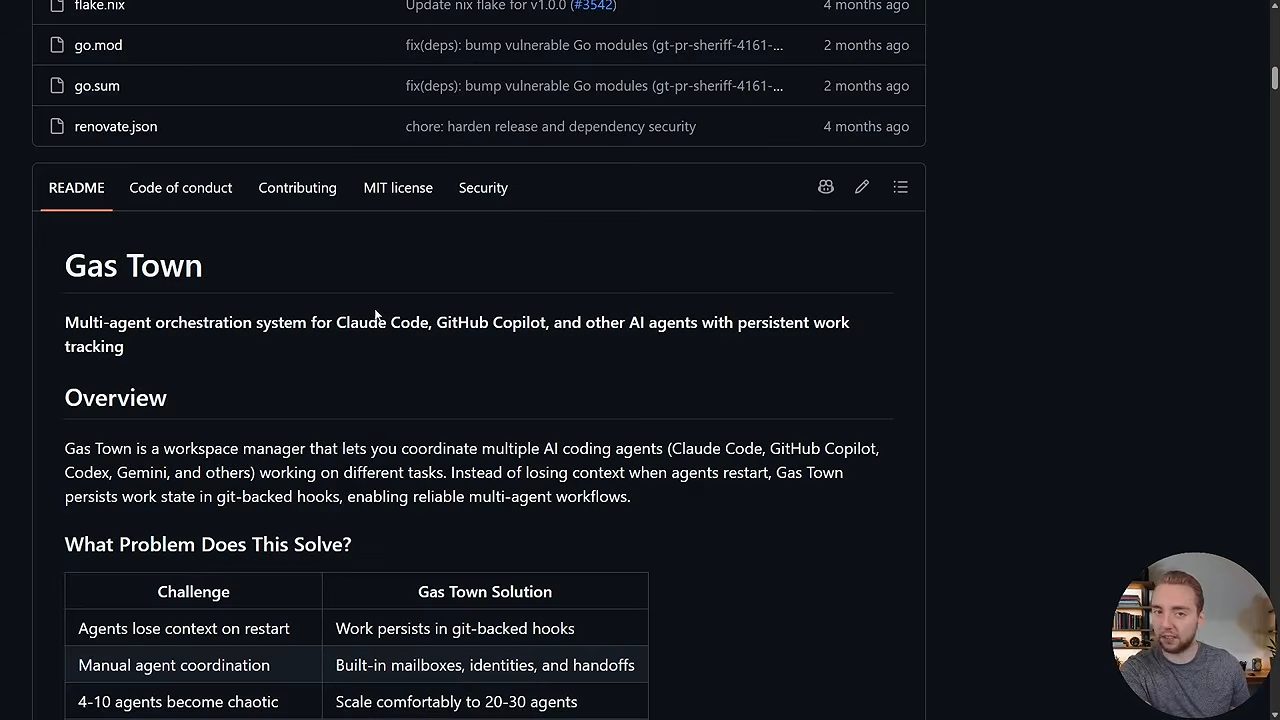1280x720 pixels.
Task: Click '4-10 agents become chaotic' cell
Action: (194, 702)
